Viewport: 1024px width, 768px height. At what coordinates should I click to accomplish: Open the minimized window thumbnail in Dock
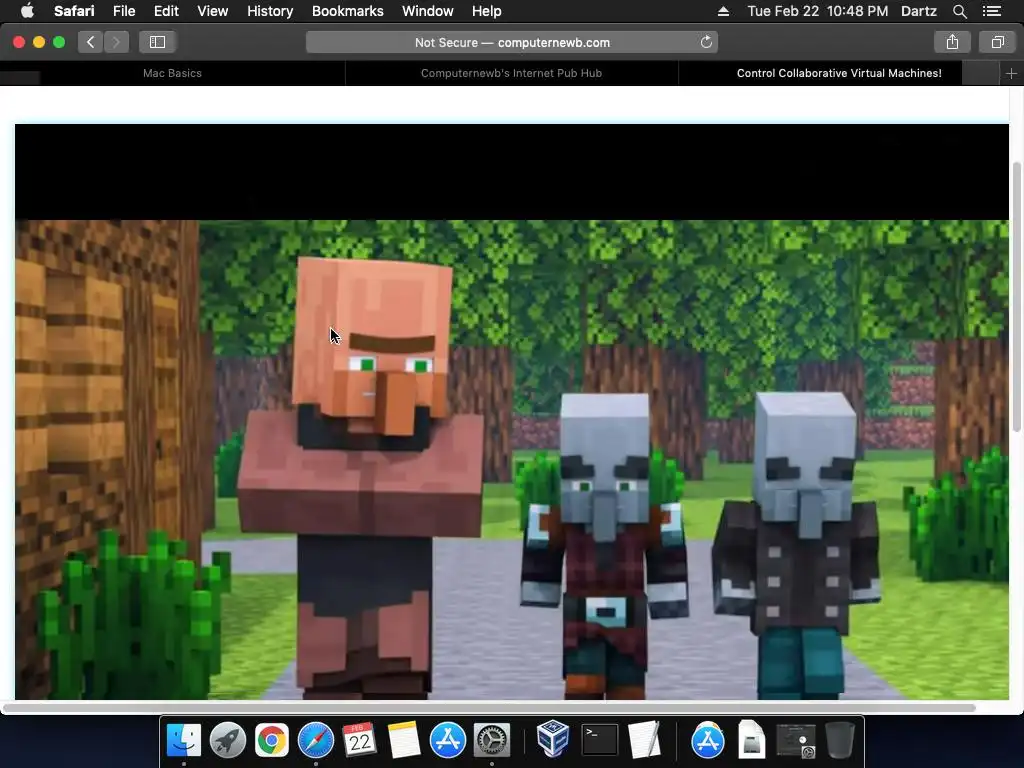click(796, 741)
